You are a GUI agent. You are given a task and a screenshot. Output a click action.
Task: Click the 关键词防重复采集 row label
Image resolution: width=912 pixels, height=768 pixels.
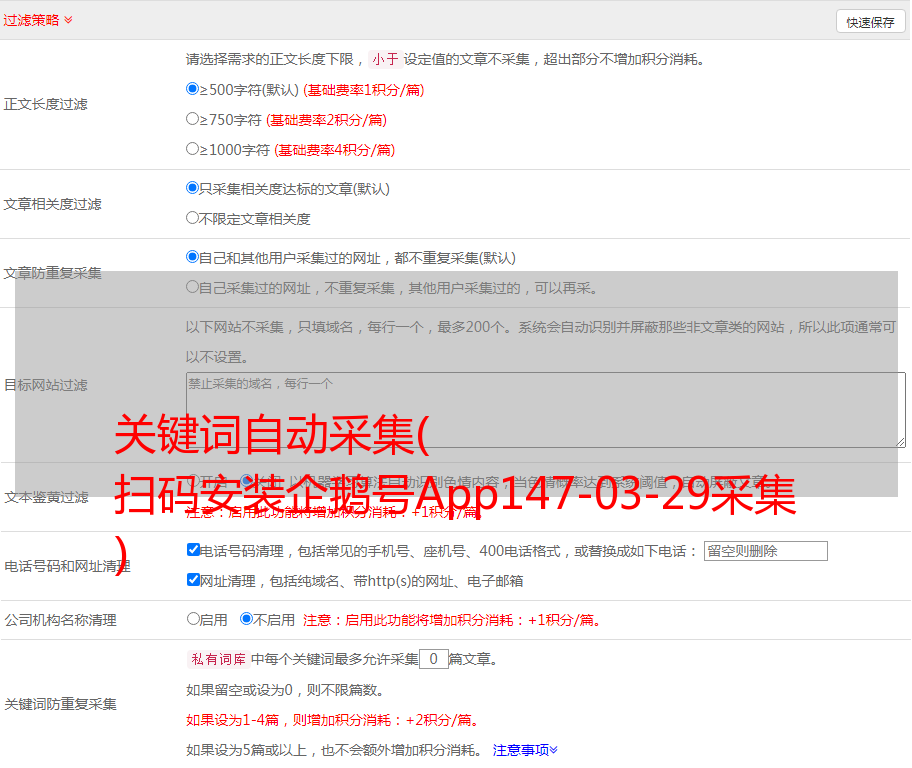coord(60,705)
